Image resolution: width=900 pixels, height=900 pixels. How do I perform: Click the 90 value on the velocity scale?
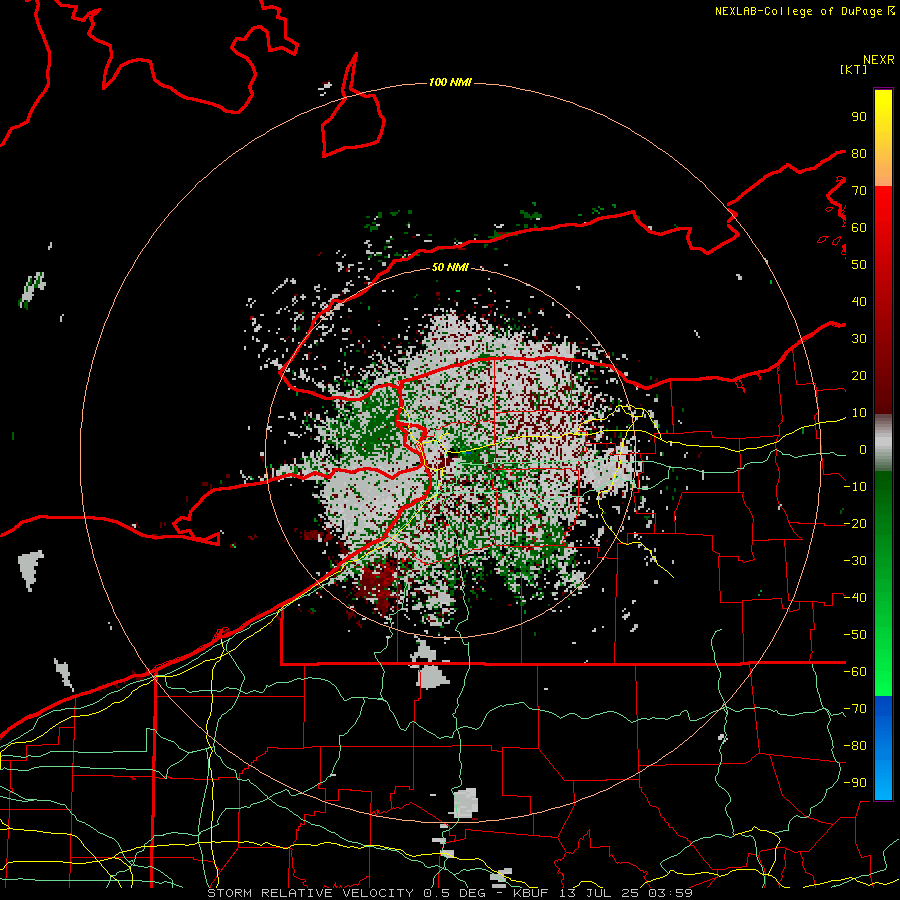pyautogui.click(x=859, y=117)
